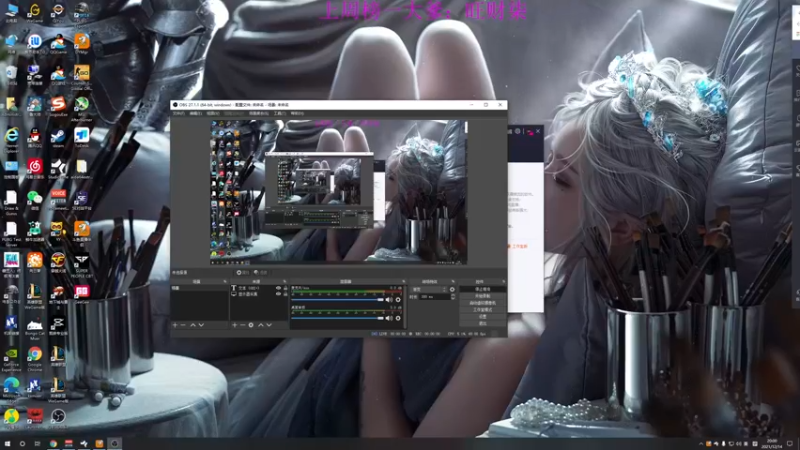Open the notification center in the taskbar corner
This screenshot has height=450, width=800.
point(790,444)
